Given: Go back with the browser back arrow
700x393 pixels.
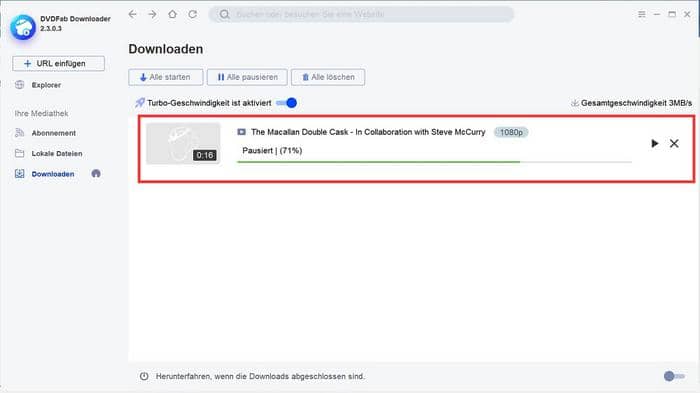Looking at the screenshot, I should pos(133,14).
